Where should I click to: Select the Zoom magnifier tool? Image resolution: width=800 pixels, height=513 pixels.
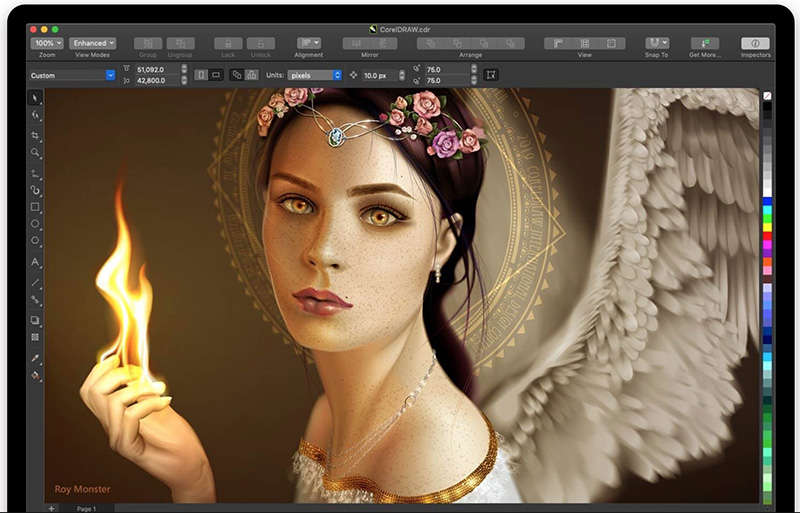35,152
